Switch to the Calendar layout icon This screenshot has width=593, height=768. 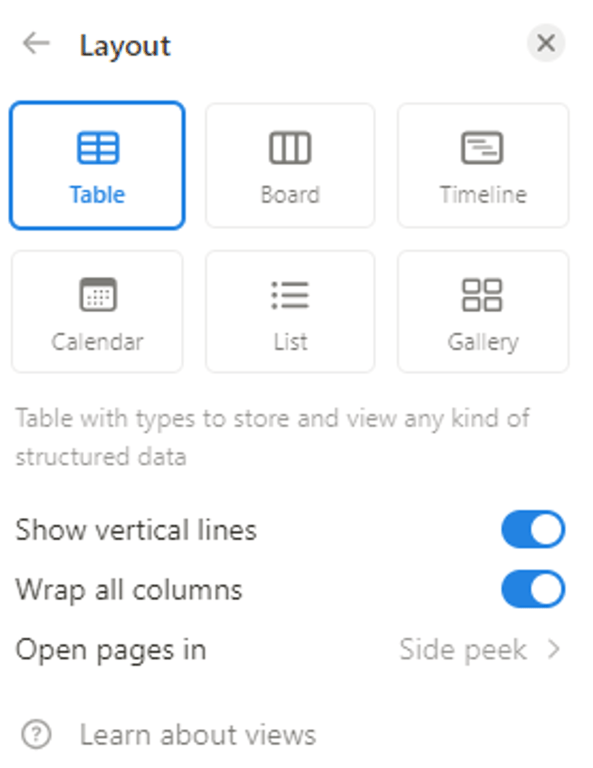pyautogui.click(x=98, y=294)
